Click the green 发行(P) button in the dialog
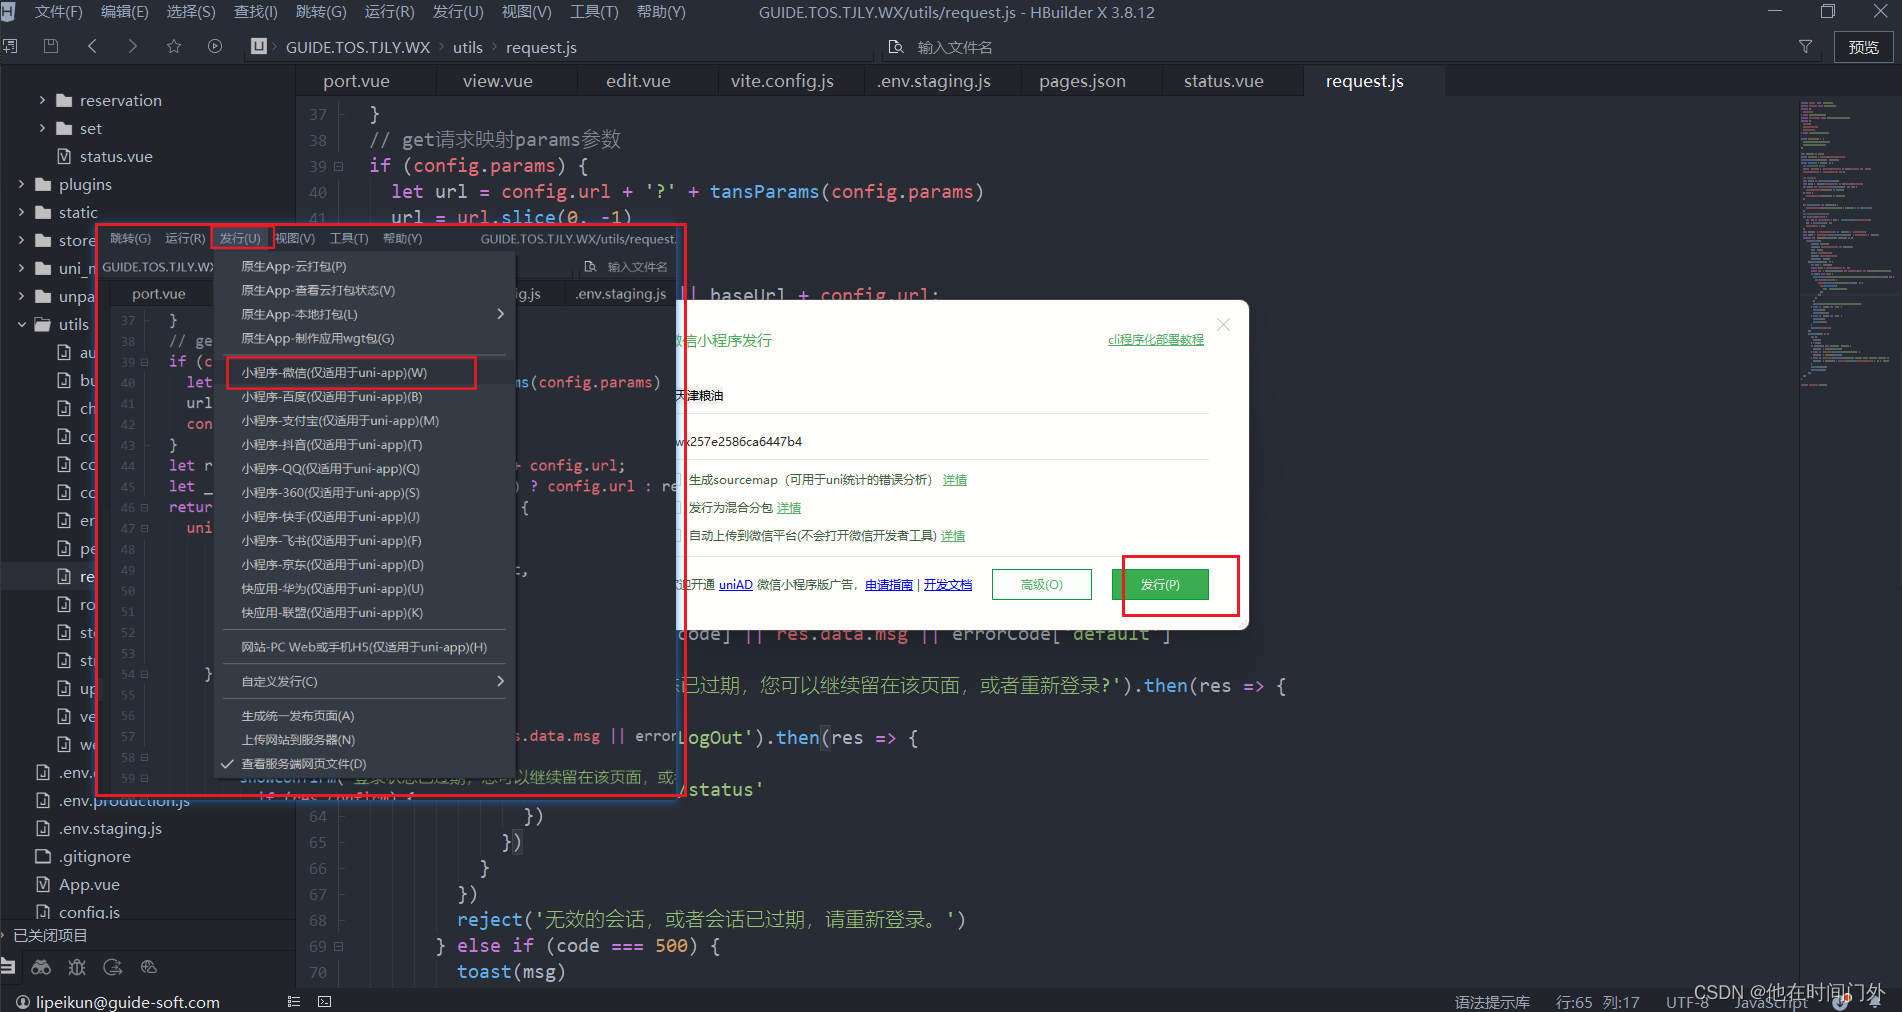The width and height of the screenshot is (1902, 1012). [1160, 584]
